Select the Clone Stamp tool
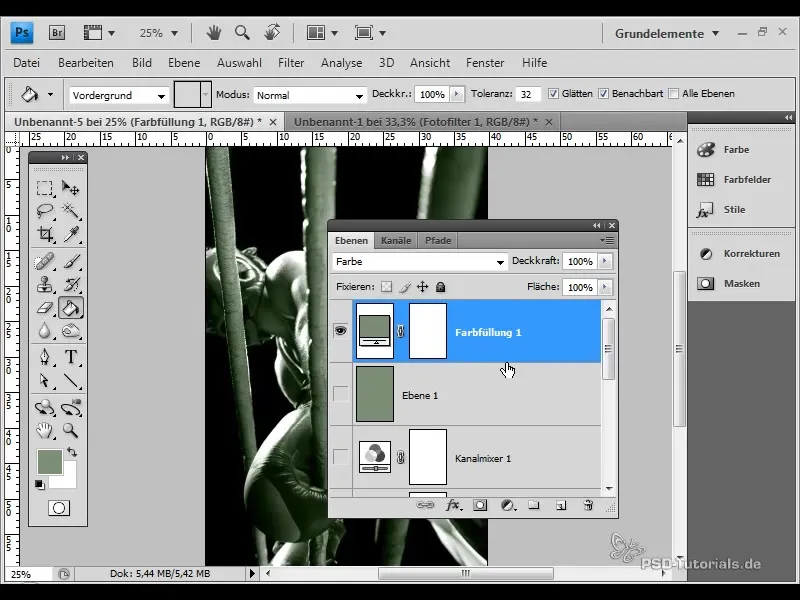The image size is (800, 600). tap(45, 284)
